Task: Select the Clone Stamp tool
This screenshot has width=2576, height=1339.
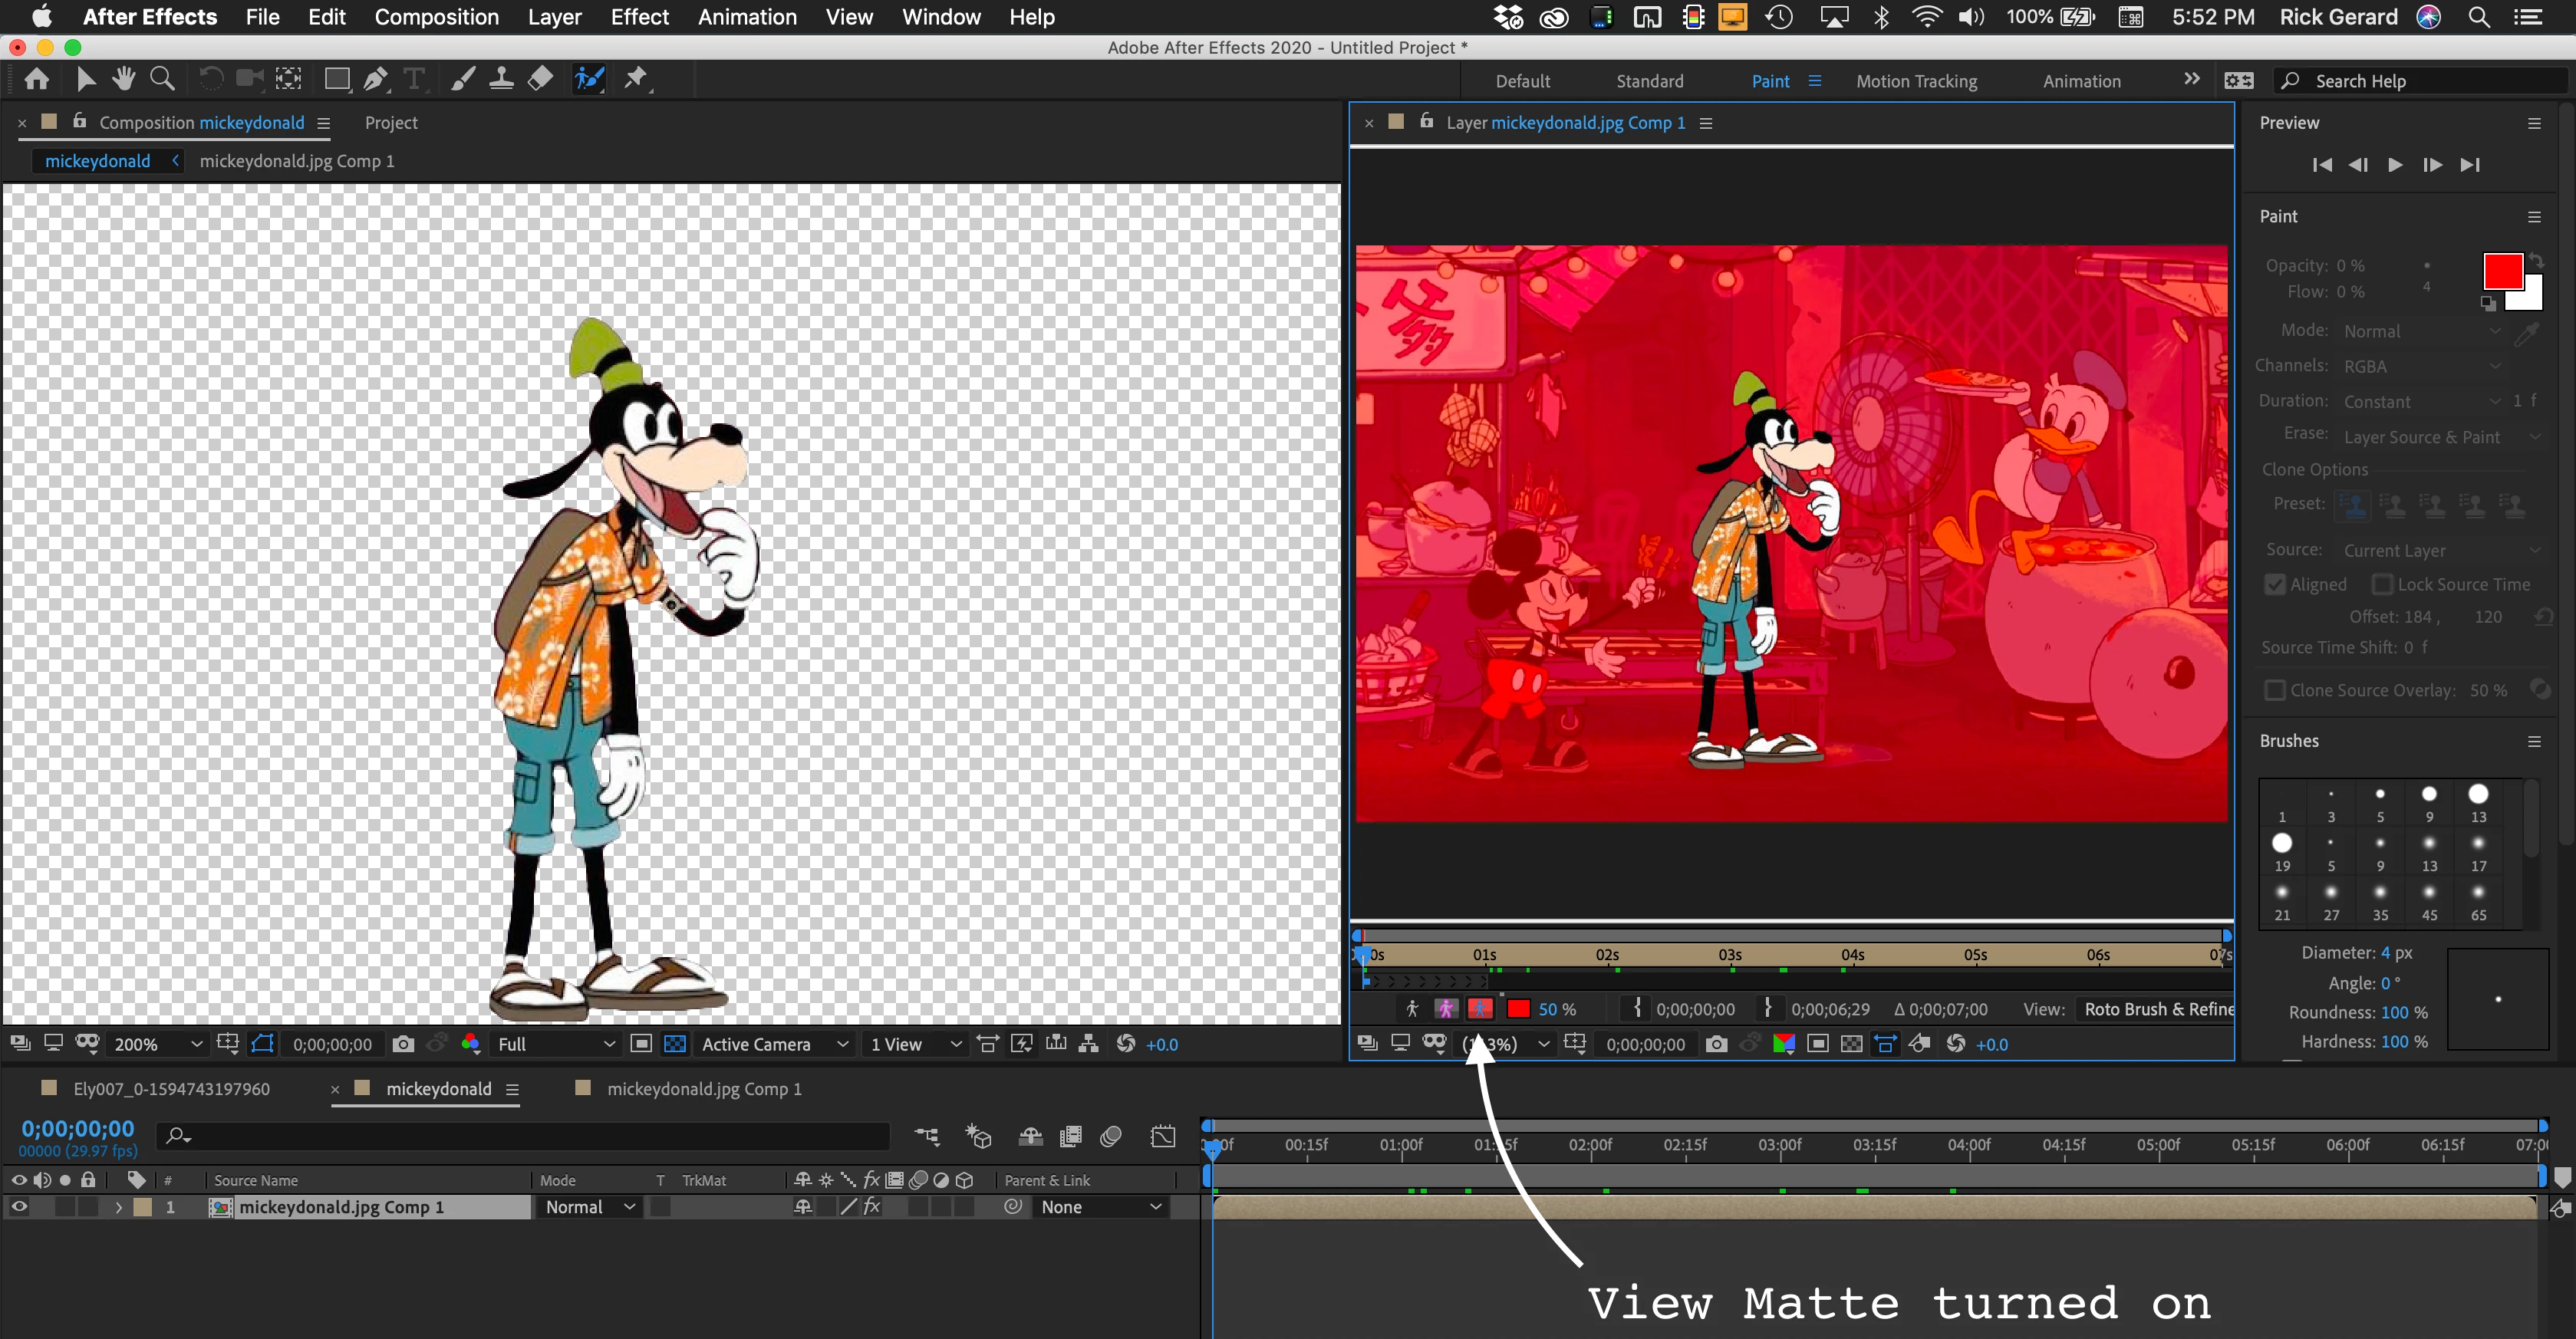Action: coord(501,79)
